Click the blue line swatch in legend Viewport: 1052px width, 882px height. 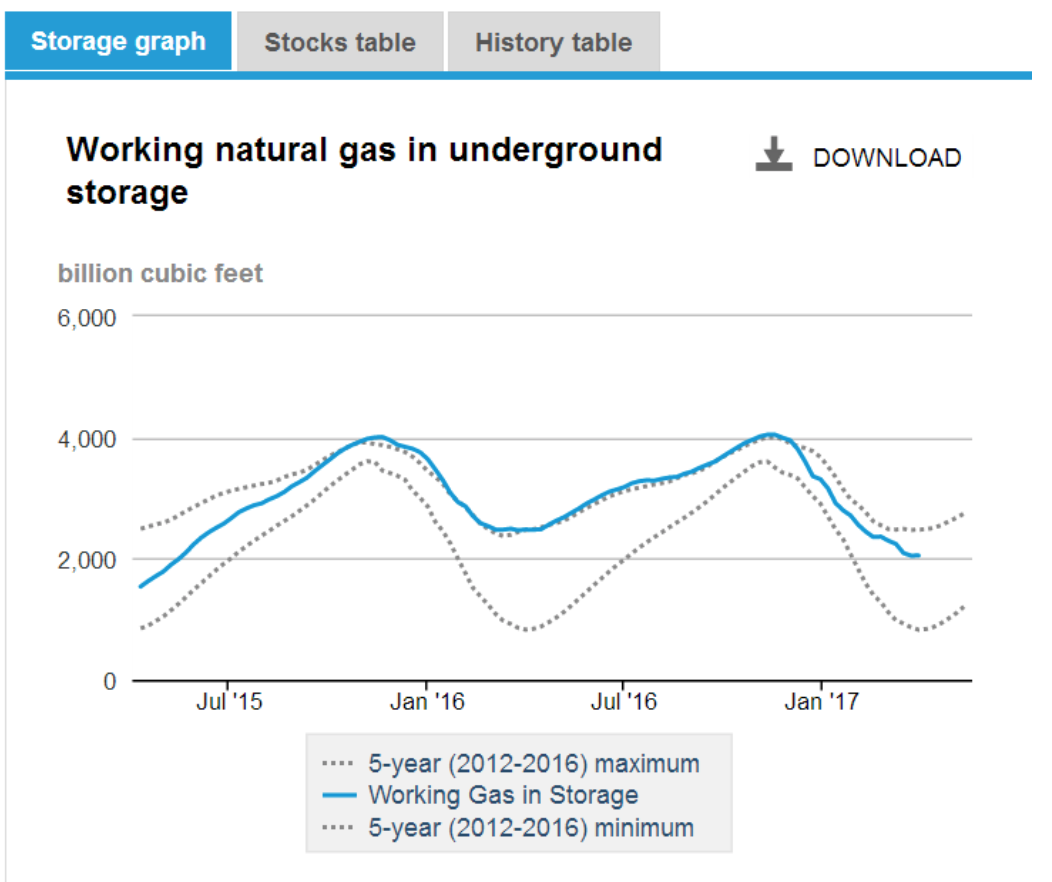(x=340, y=796)
